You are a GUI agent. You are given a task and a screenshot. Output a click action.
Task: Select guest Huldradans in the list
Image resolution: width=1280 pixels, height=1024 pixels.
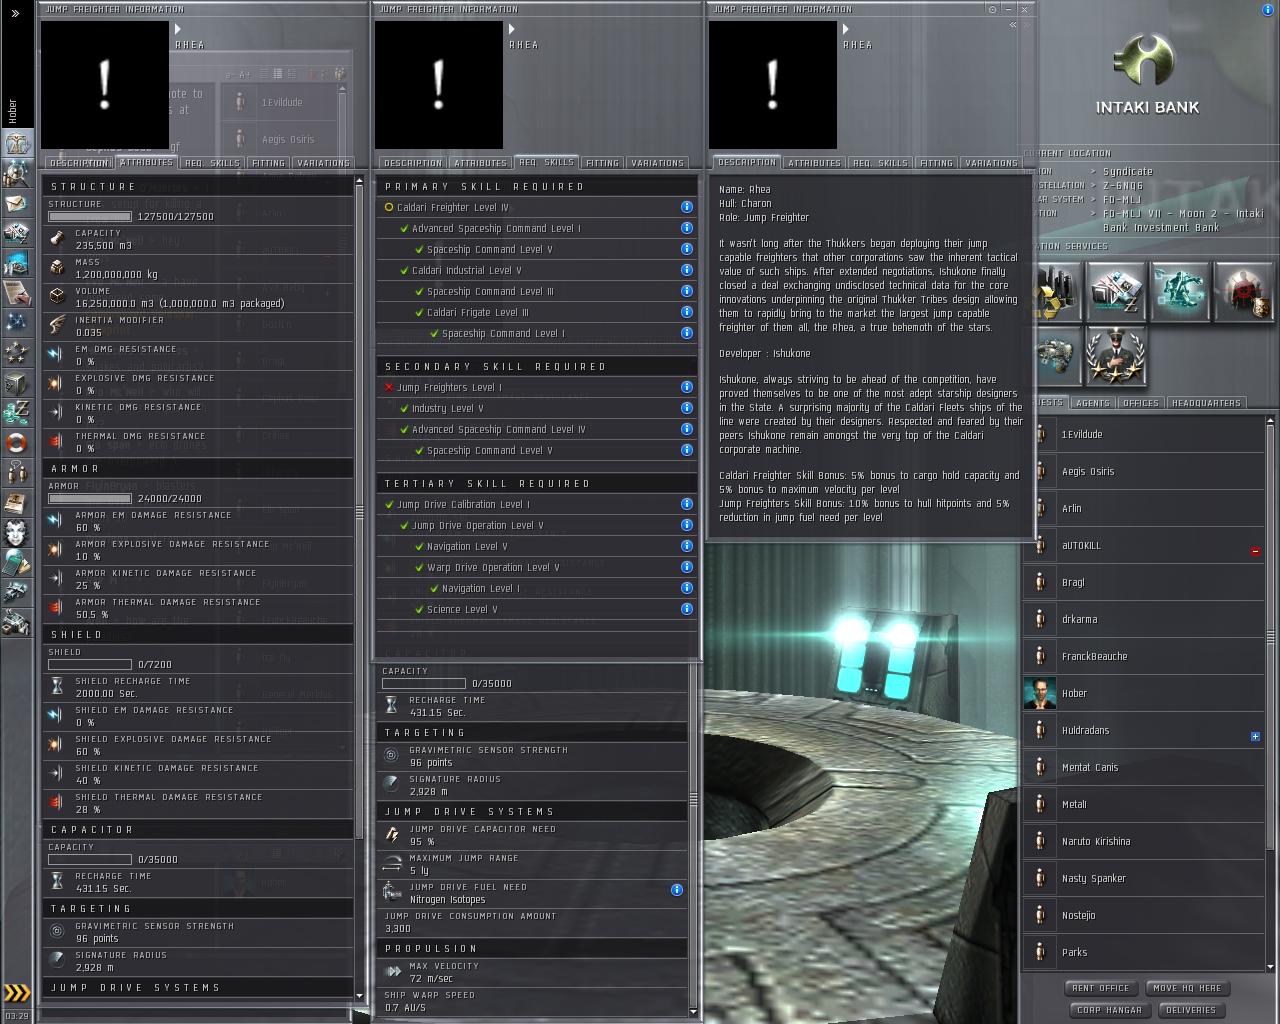(x=1144, y=730)
